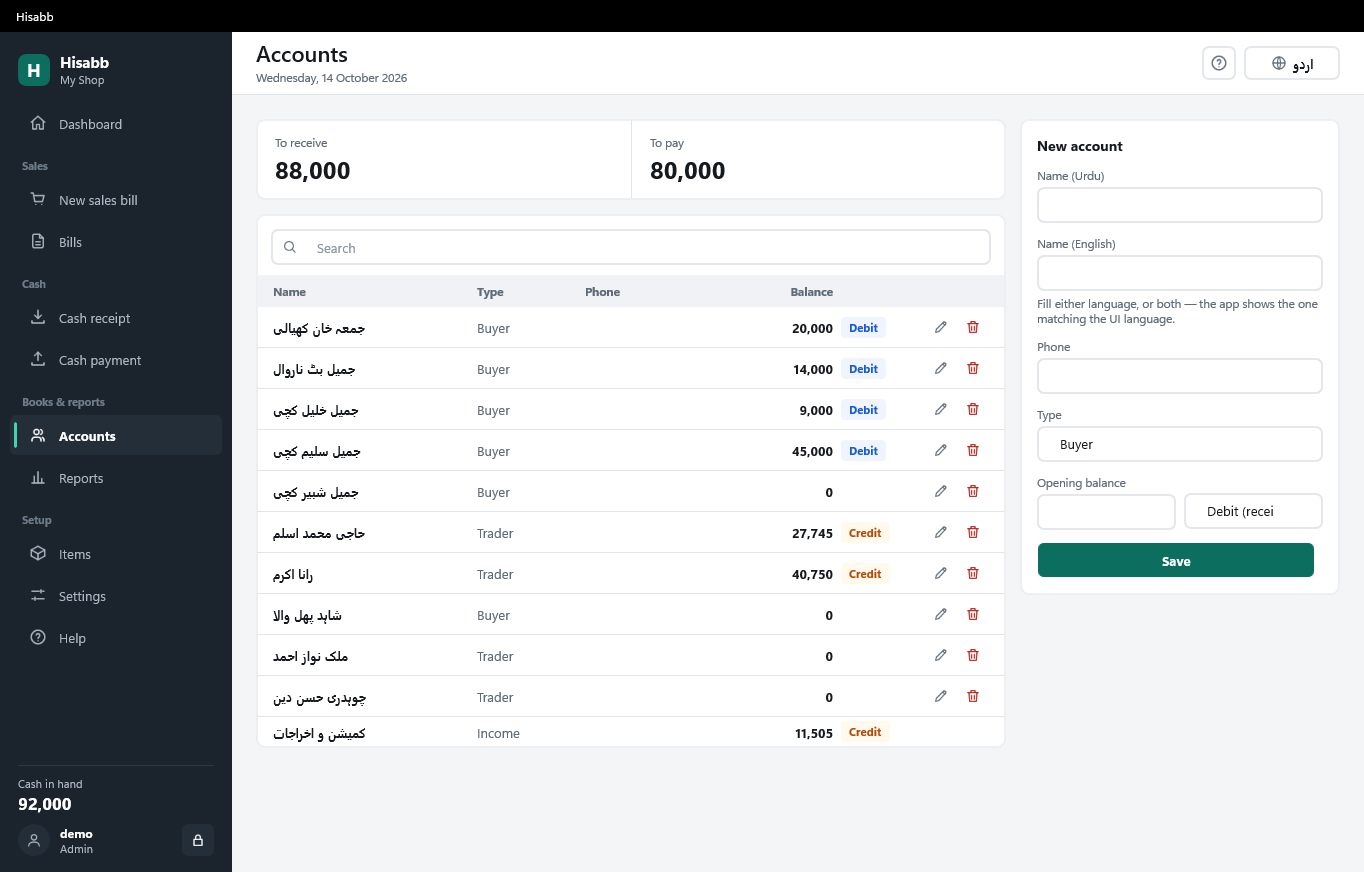The image size is (1364, 872).
Task: Click the Phone column header
Action: tap(602, 292)
